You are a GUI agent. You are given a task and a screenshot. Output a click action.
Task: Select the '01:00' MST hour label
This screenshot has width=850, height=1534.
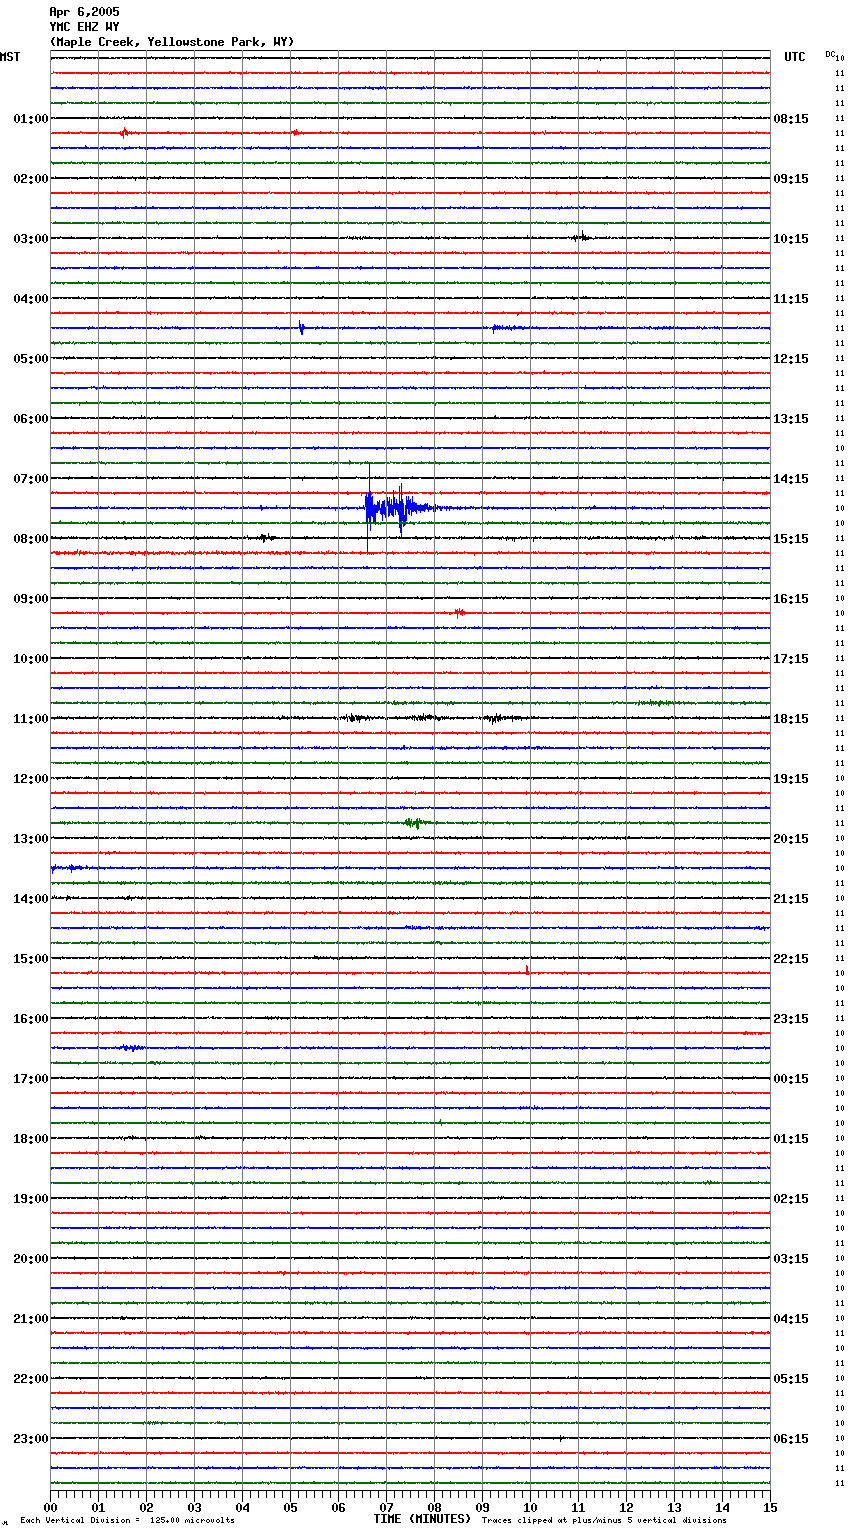[31, 119]
